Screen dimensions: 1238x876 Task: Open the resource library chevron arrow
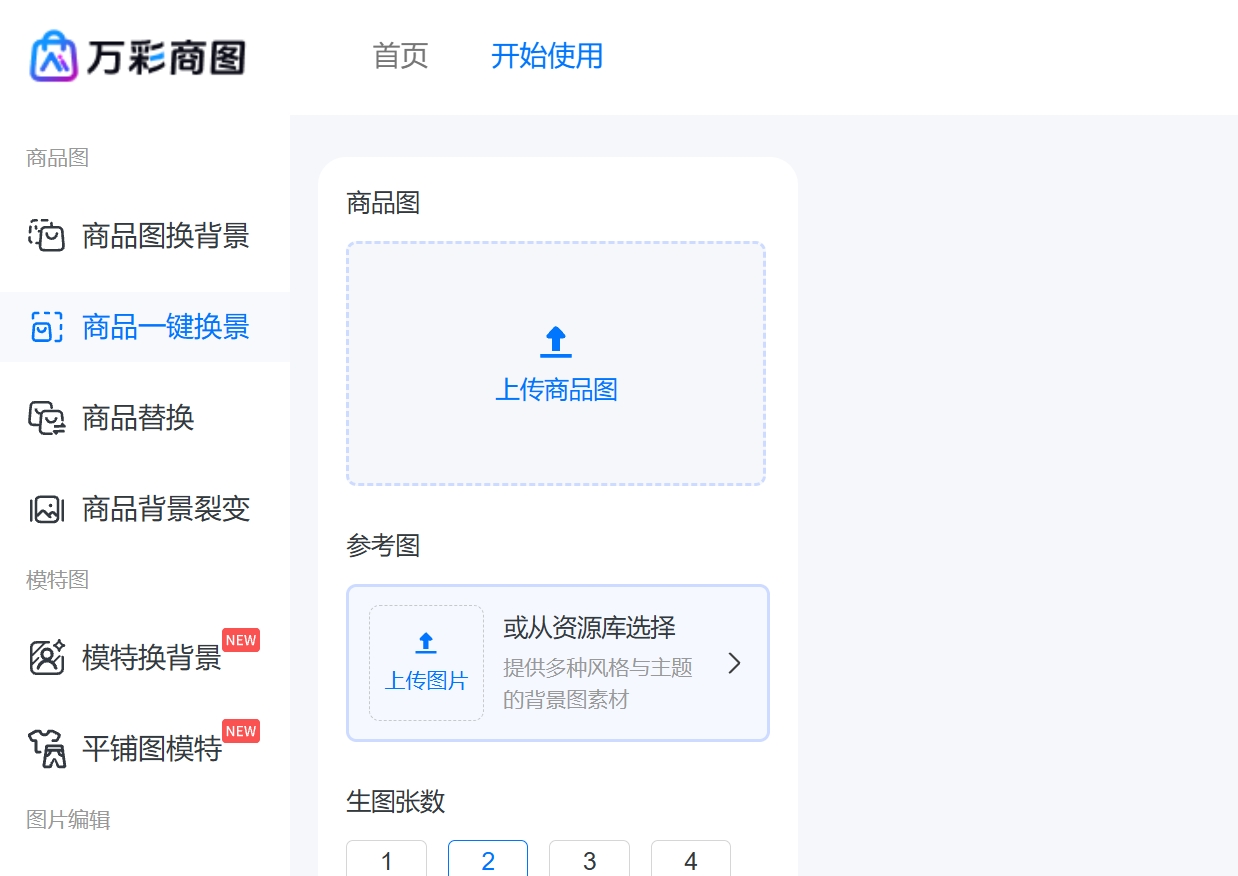[734, 663]
